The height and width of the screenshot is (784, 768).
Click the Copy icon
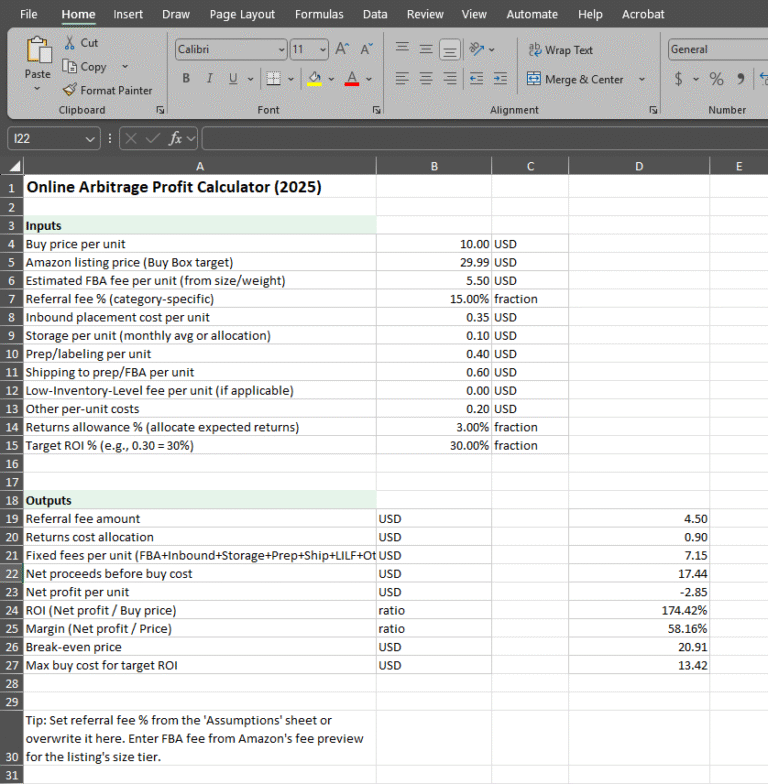click(69, 66)
